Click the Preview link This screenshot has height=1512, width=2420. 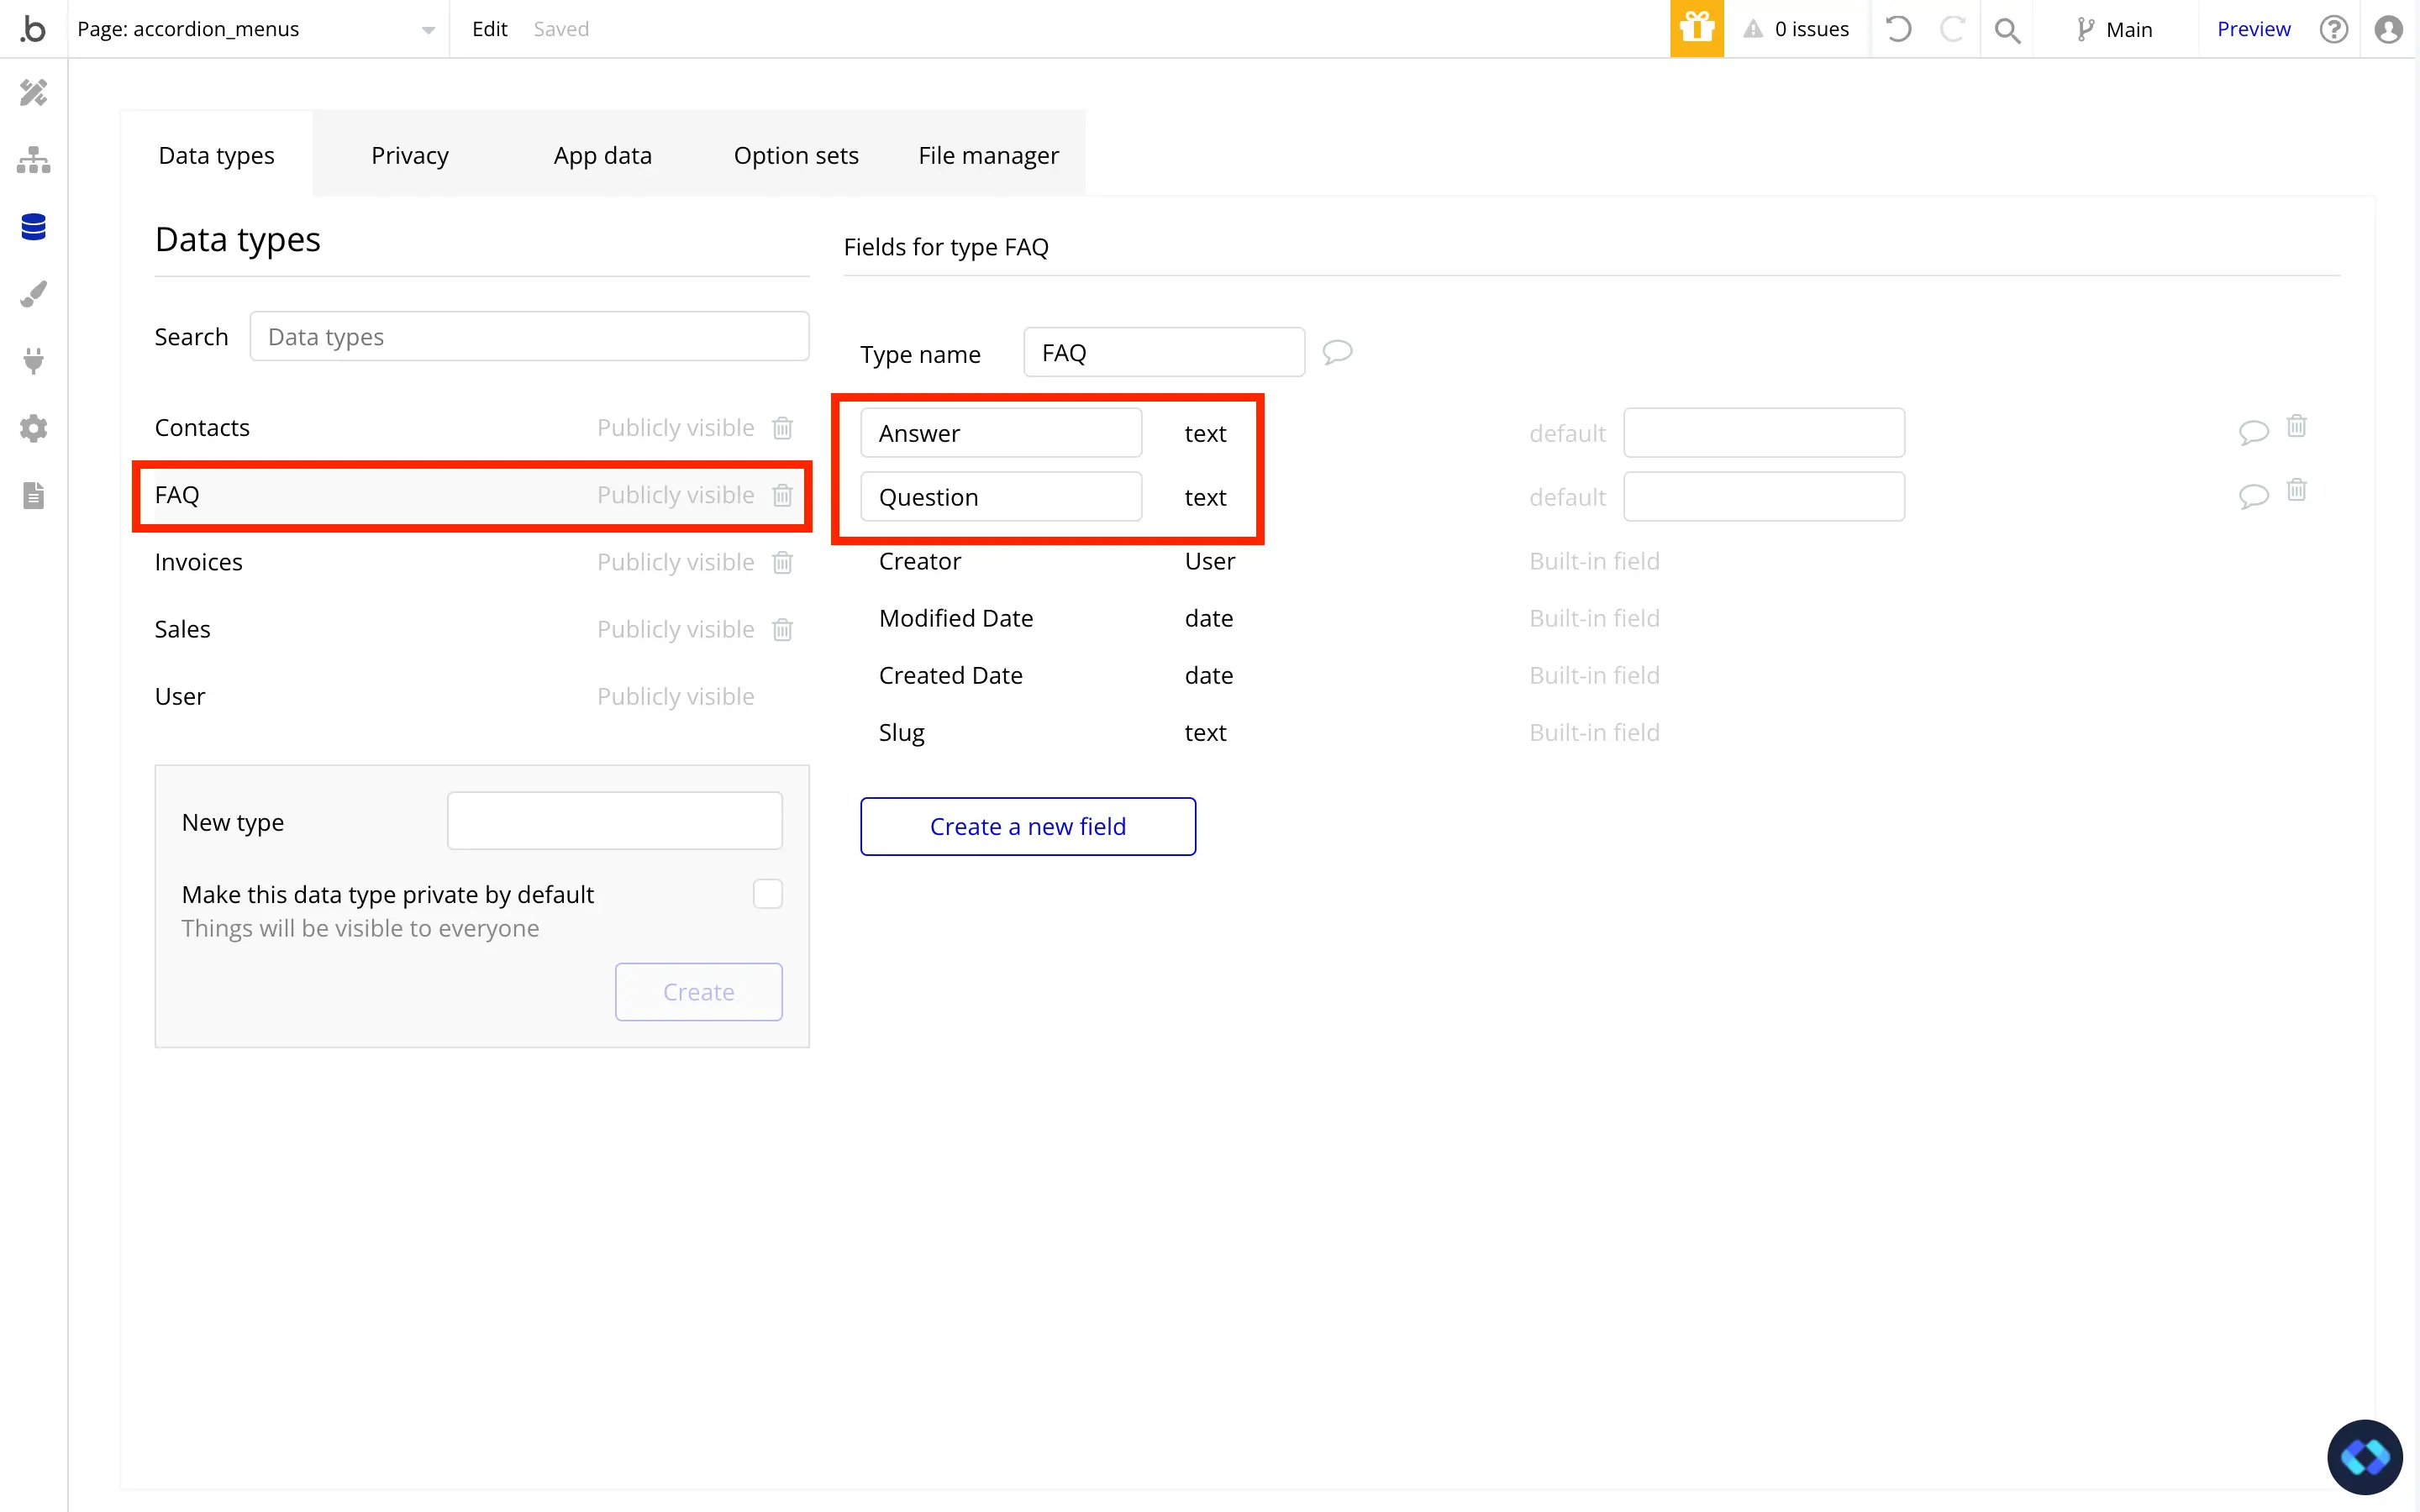(2252, 29)
